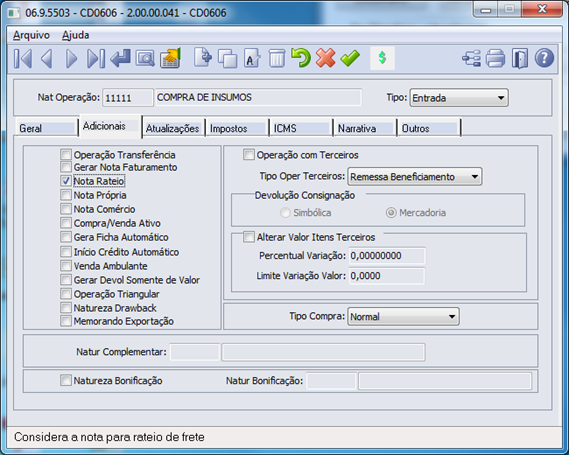The width and height of the screenshot is (569, 455).
Task: Open the Arquivo menu
Action: (31, 35)
